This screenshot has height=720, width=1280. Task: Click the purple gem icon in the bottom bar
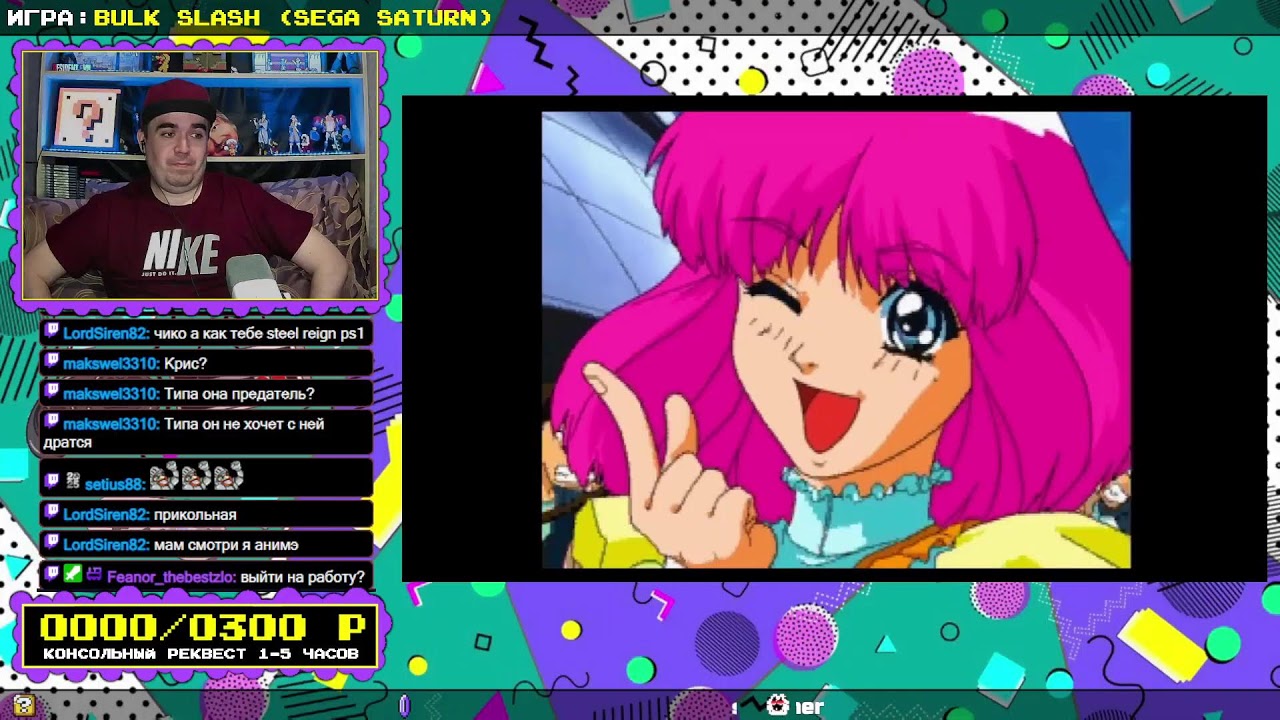click(x=404, y=706)
